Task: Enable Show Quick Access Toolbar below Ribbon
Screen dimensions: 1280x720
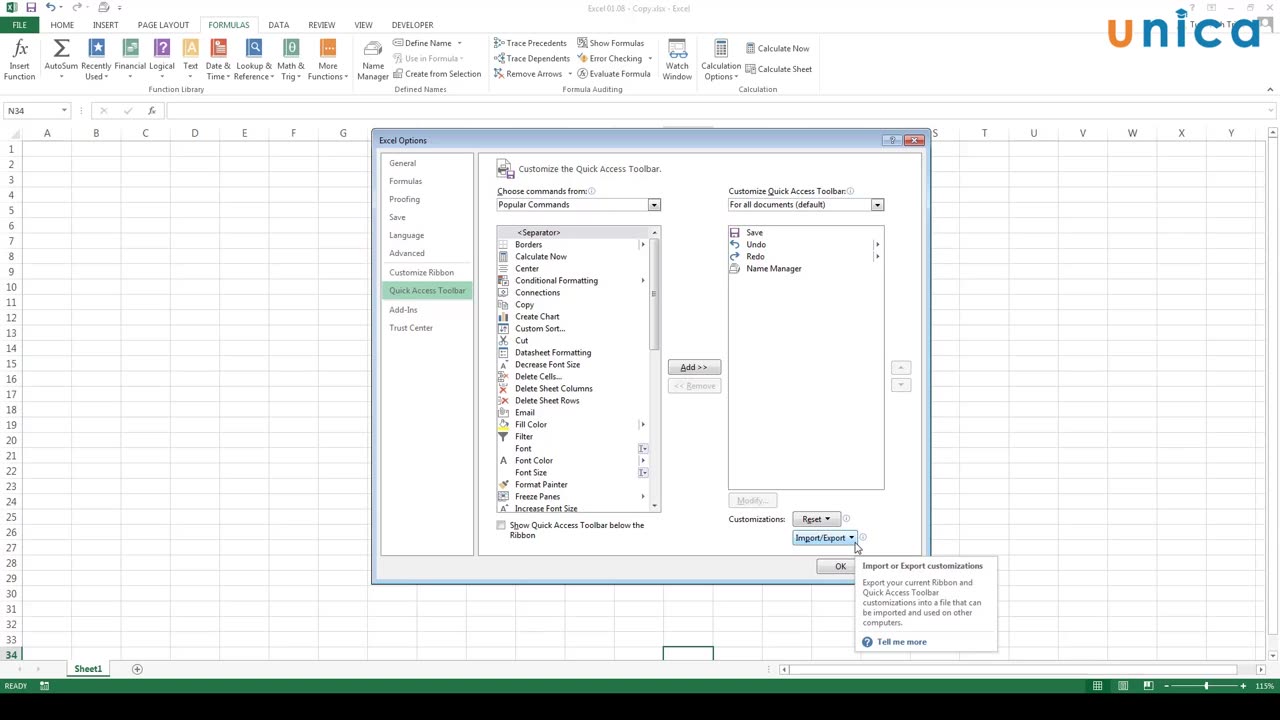Action: pyautogui.click(x=502, y=525)
